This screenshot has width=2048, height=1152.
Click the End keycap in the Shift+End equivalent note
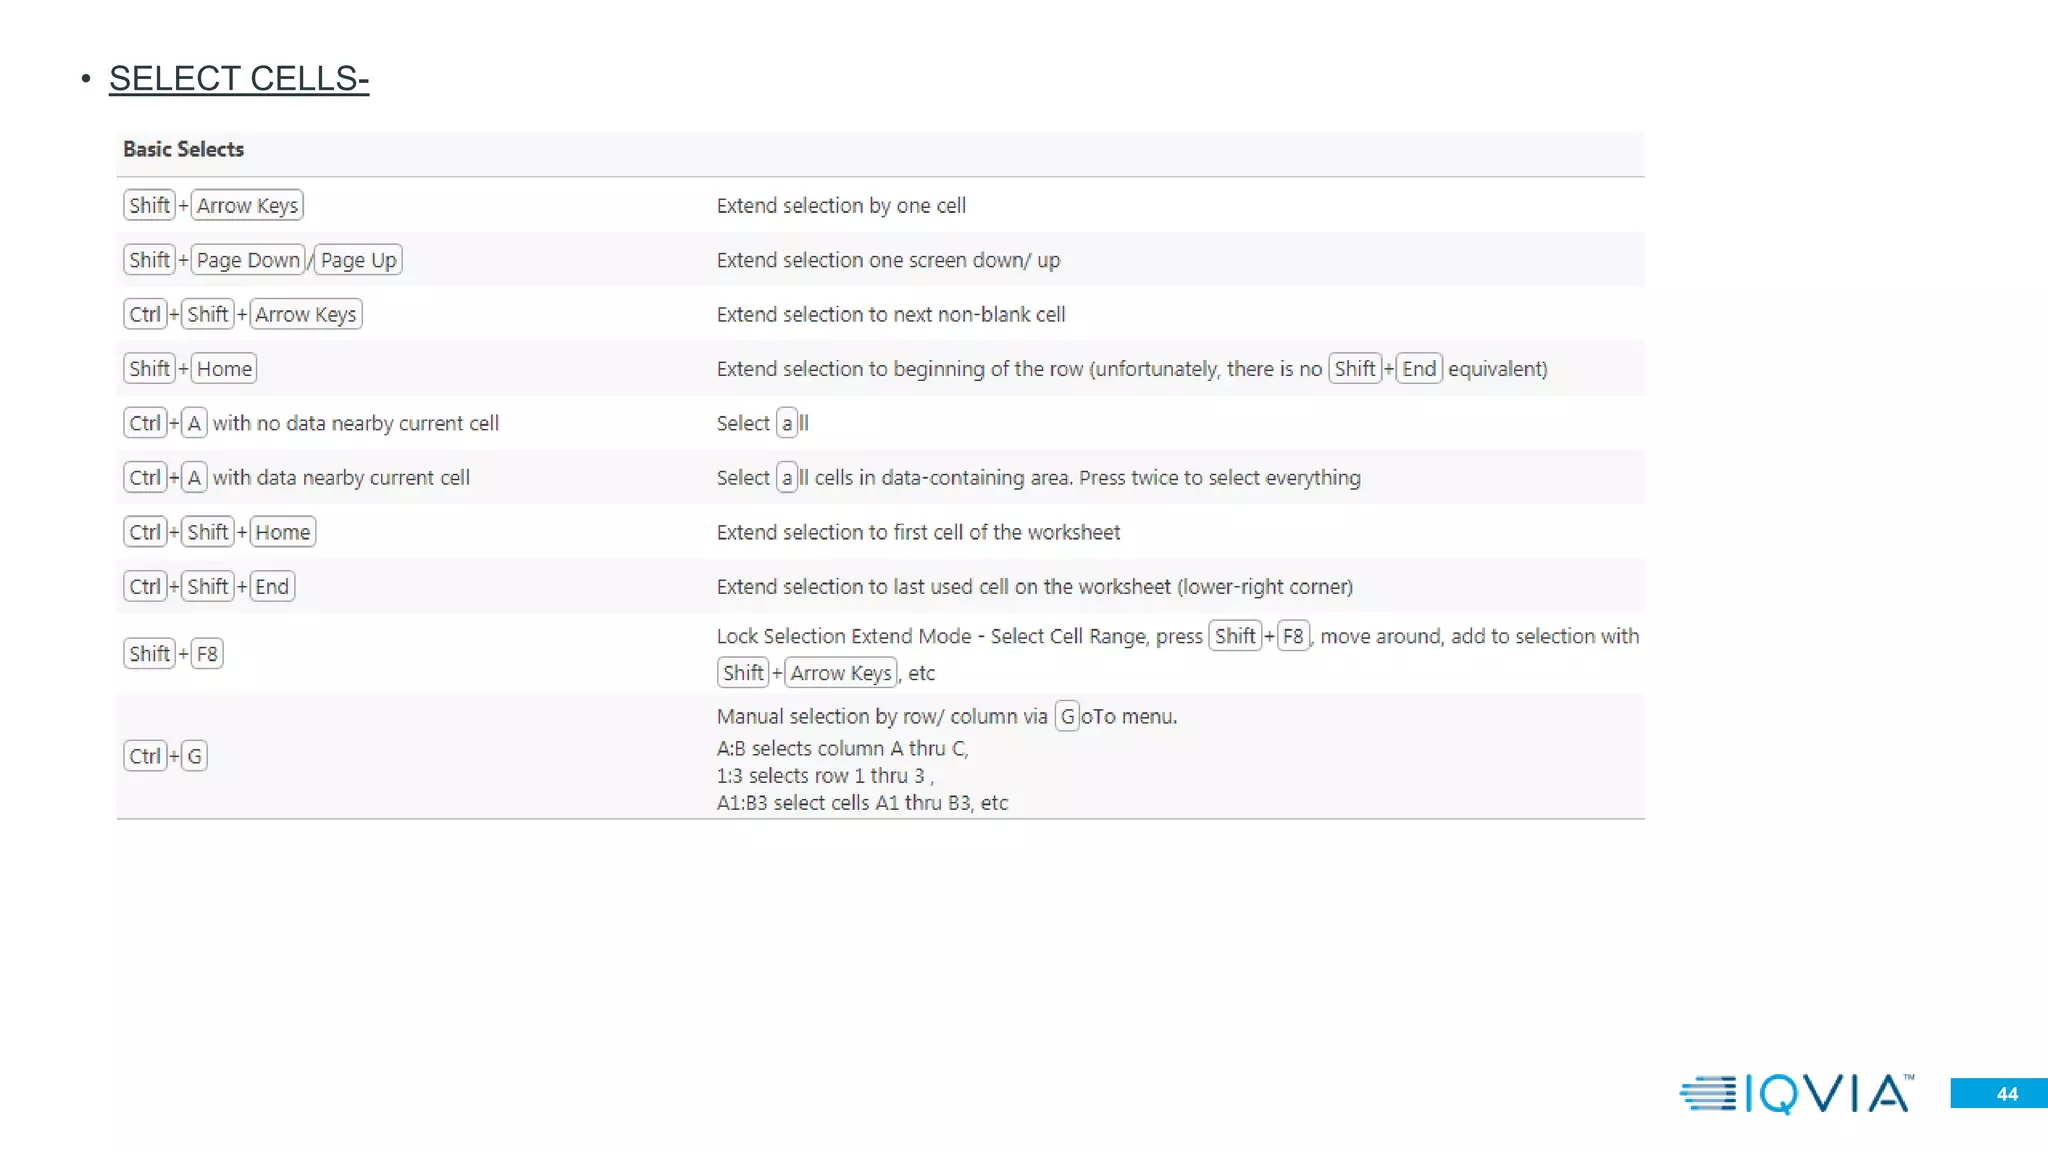pos(1419,369)
